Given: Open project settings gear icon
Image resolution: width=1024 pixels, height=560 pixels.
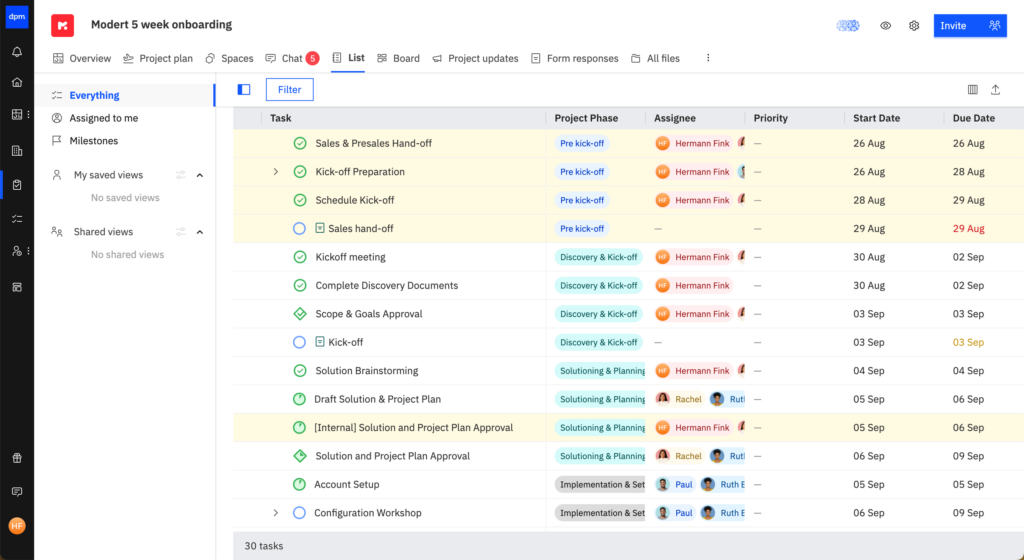Looking at the screenshot, I should (x=914, y=25).
